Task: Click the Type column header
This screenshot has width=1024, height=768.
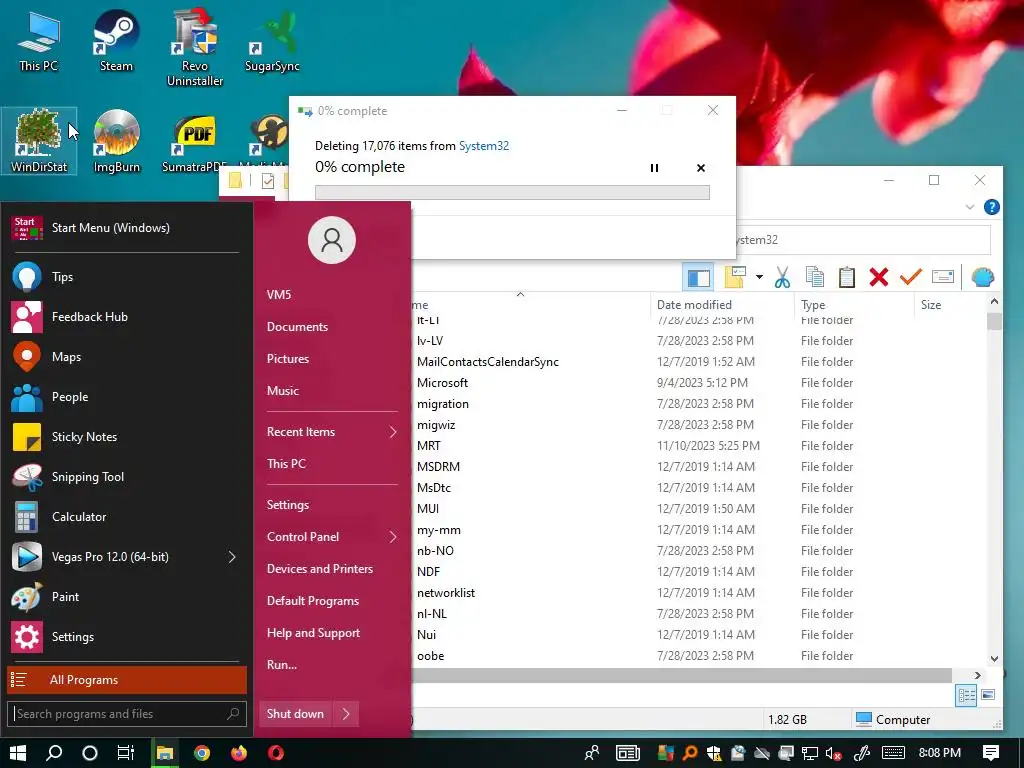Action: click(813, 304)
